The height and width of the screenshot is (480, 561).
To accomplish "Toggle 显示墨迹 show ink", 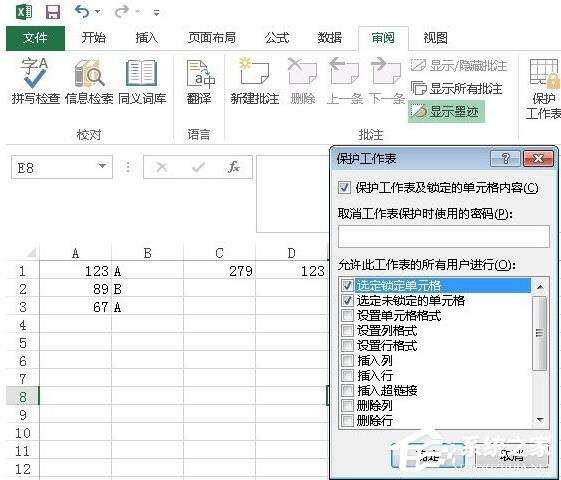I will [446, 112].
